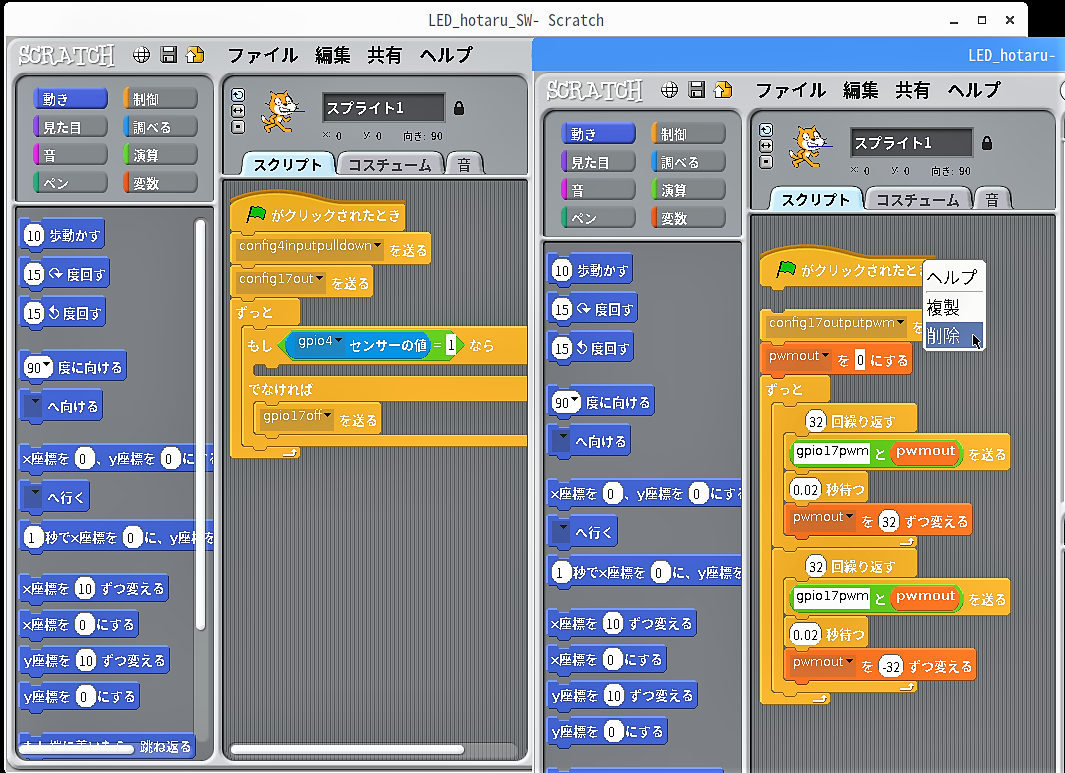The height and width of the screenshot is (773, 1065).
Task: Click the globe language icon in left Scratch window
Action: coord(141,55)
